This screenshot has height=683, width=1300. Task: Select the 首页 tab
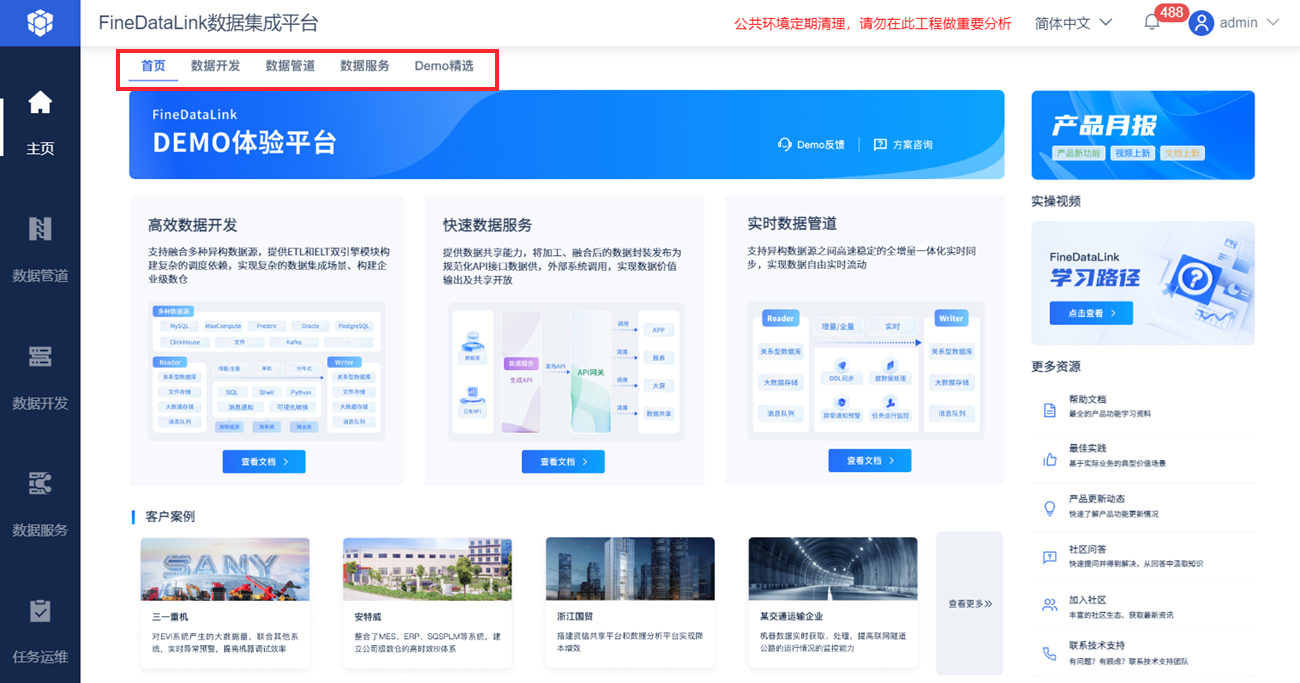[153, 66]
